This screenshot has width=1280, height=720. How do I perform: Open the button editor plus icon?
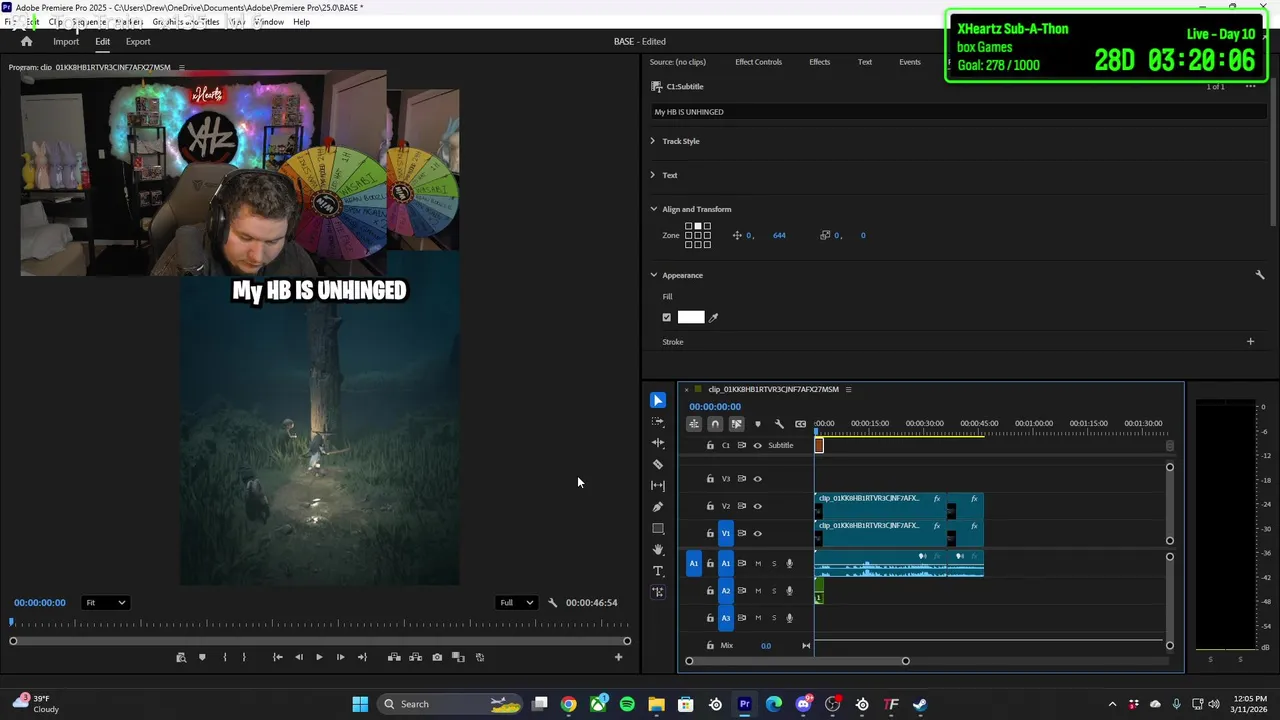pos(618,657)
